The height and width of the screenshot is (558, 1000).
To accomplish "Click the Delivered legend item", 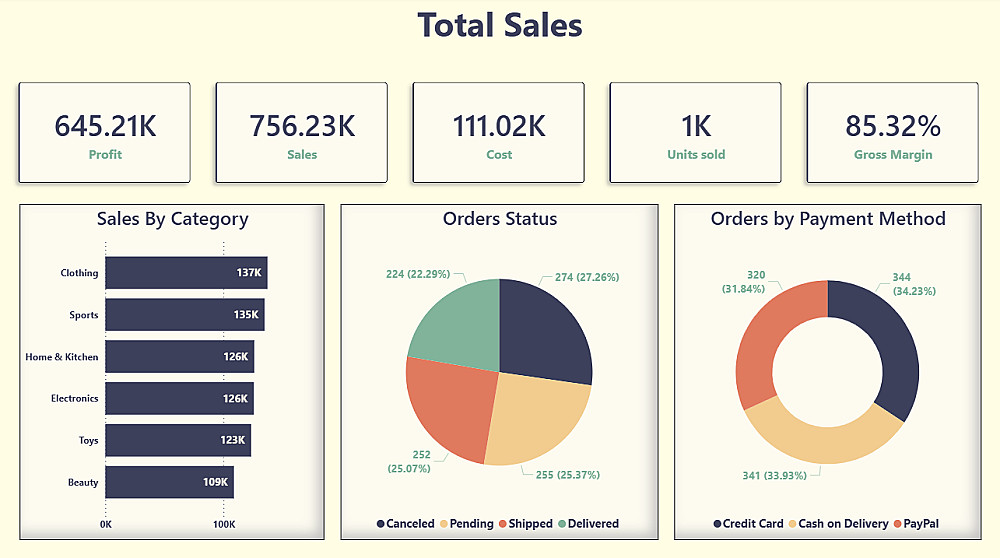I will pyautogui.click(x=588, y=524).
